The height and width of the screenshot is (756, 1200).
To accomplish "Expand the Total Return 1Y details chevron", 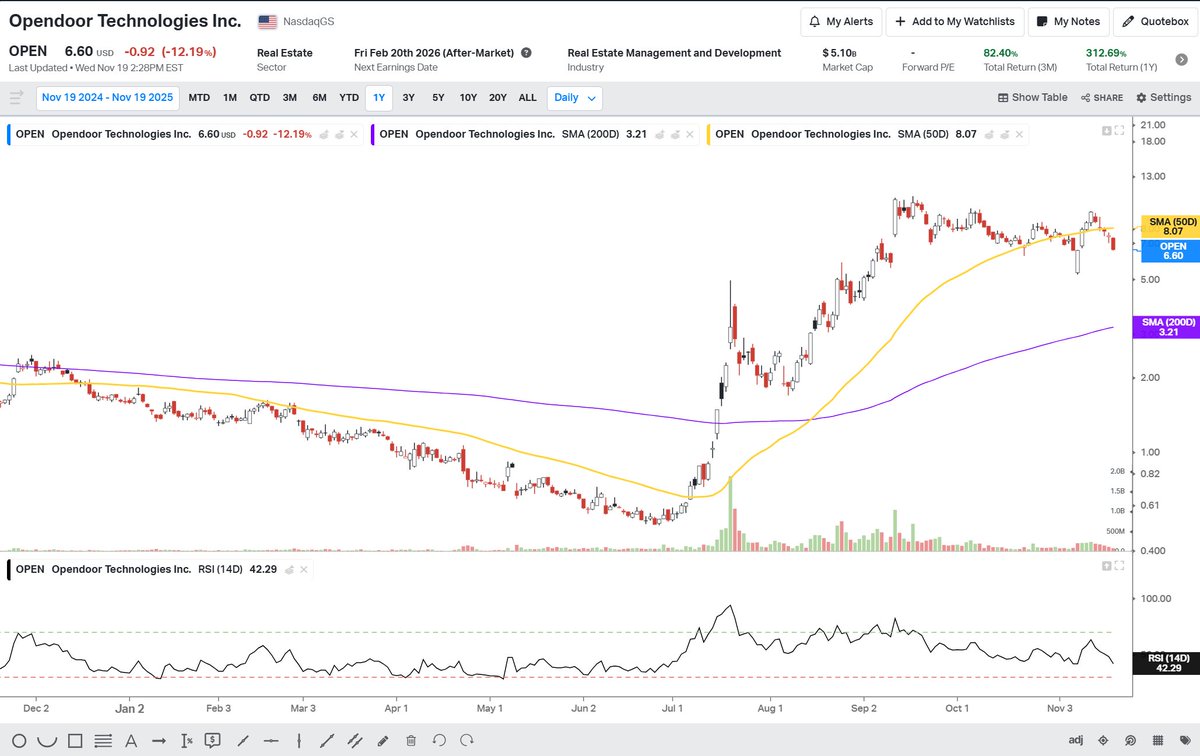I will pyautogui.click(x=1180, y=59).
